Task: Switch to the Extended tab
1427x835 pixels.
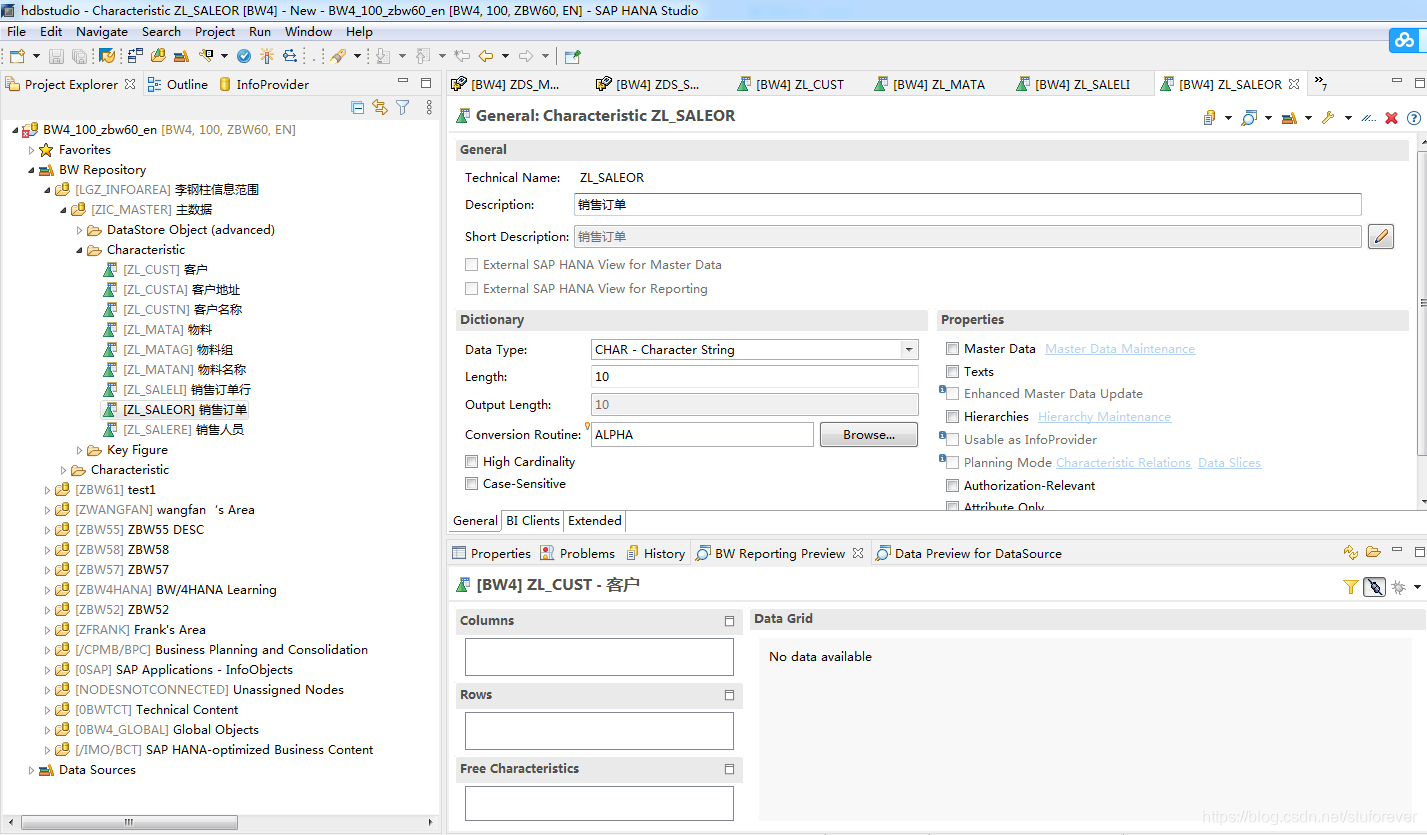Action: pos(595,520)
